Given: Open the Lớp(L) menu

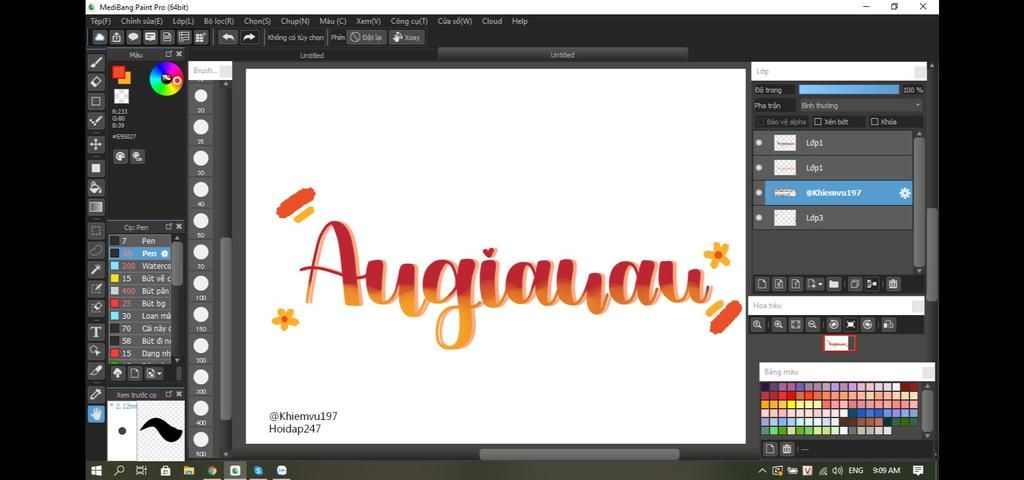Looking at the screenshot, I should point(183,21).
